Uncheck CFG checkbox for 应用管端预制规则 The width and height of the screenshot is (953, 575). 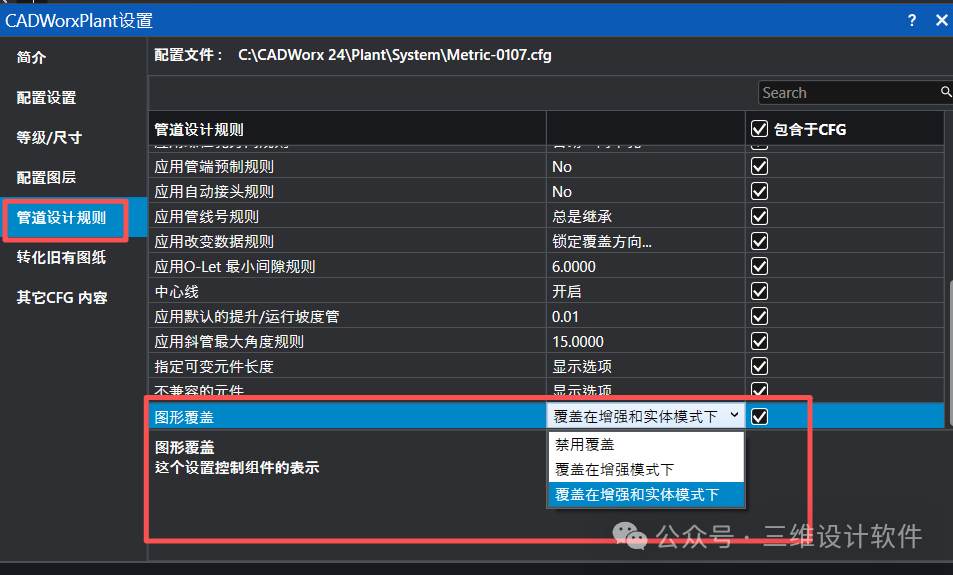[759, 167]
